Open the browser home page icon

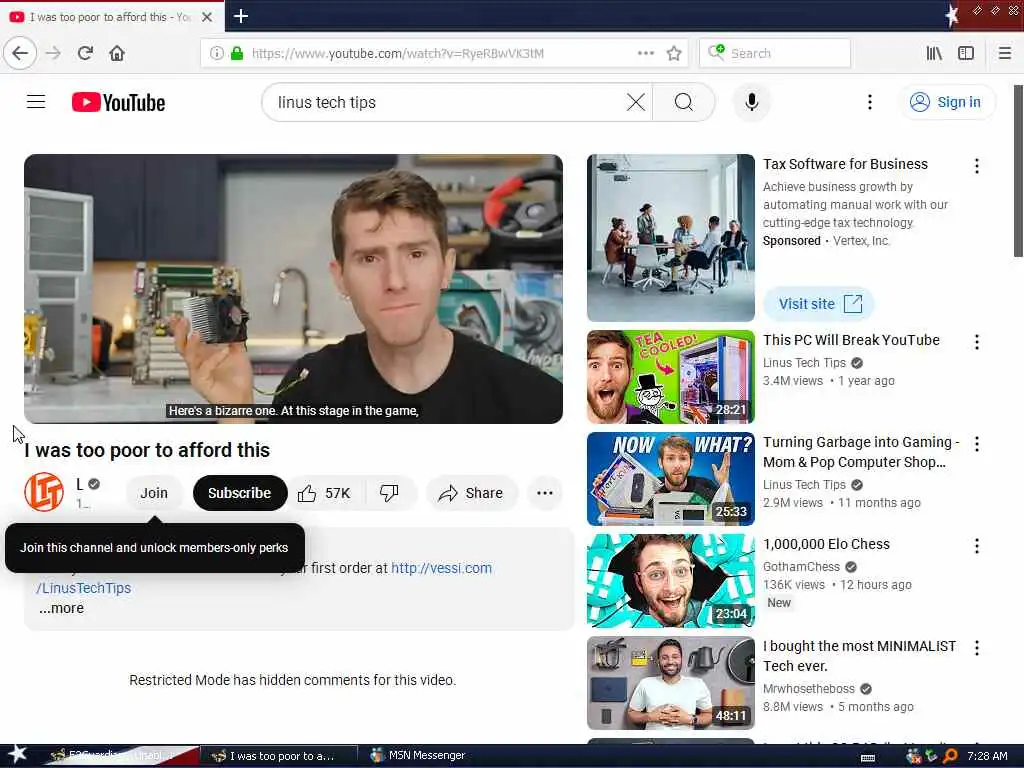pyautogui.click(x=117, y=53)
